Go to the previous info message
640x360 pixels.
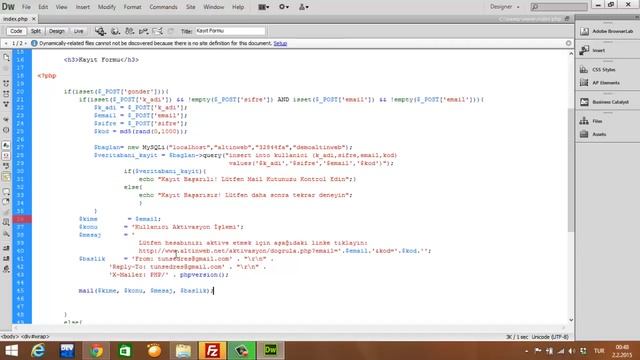pyautogui.click(x=6, y=43)
